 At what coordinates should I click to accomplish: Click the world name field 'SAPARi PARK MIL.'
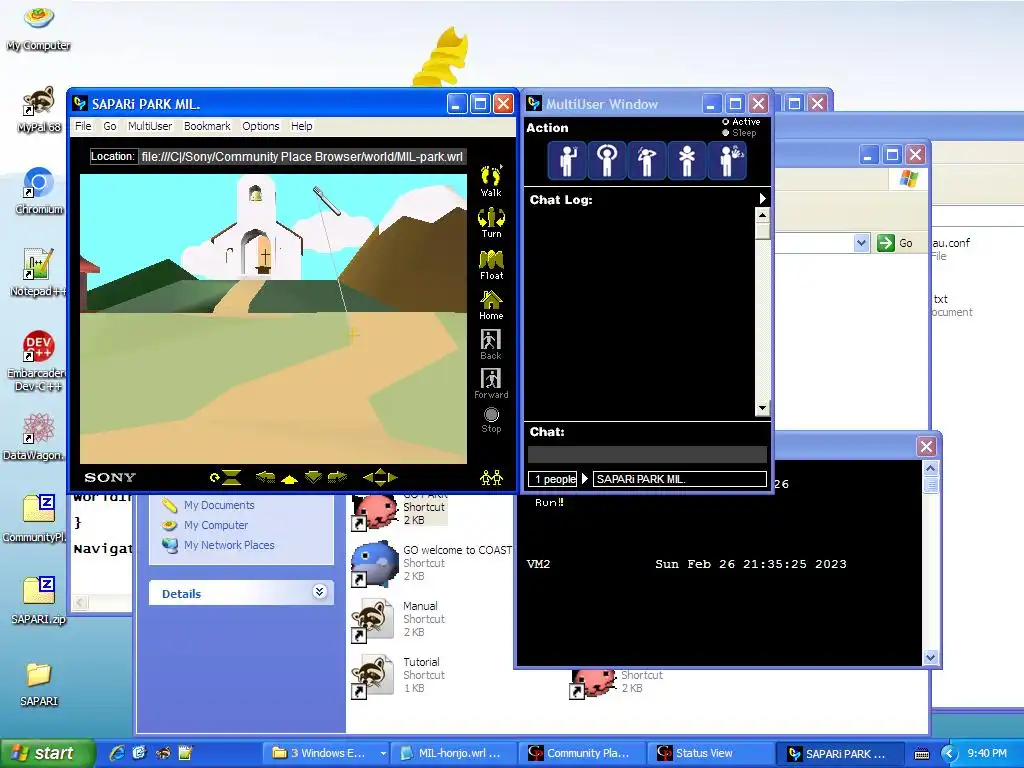pyautogui.click(x=680, y=479)
